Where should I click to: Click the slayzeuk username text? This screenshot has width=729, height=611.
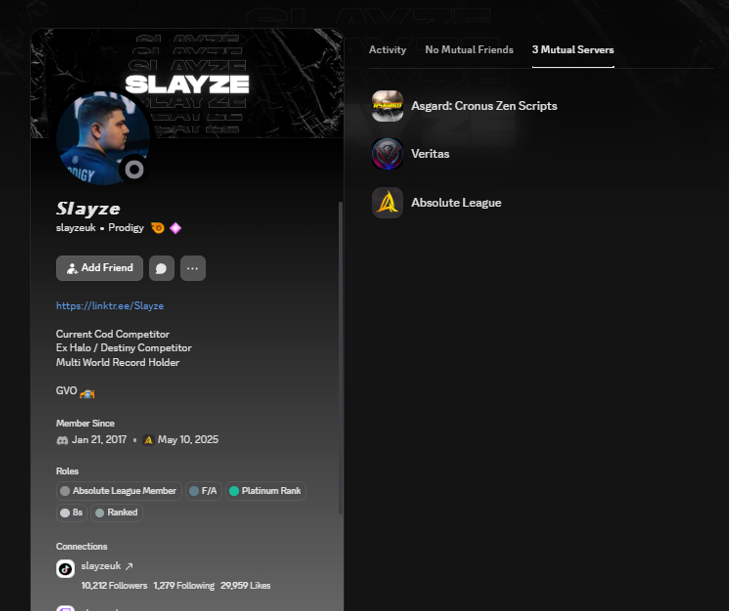pyautogui.click(x=76, y=228)
